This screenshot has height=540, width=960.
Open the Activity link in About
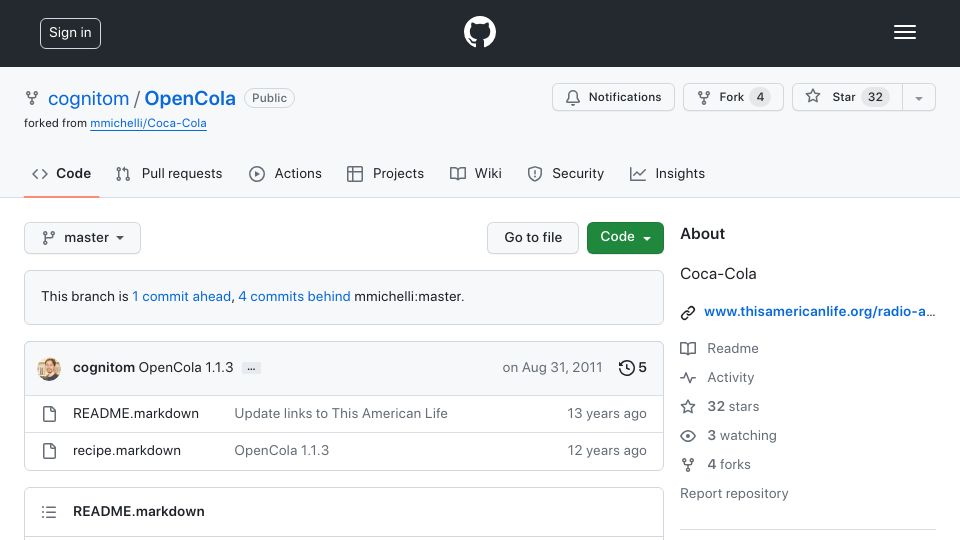tap(717, 377)
